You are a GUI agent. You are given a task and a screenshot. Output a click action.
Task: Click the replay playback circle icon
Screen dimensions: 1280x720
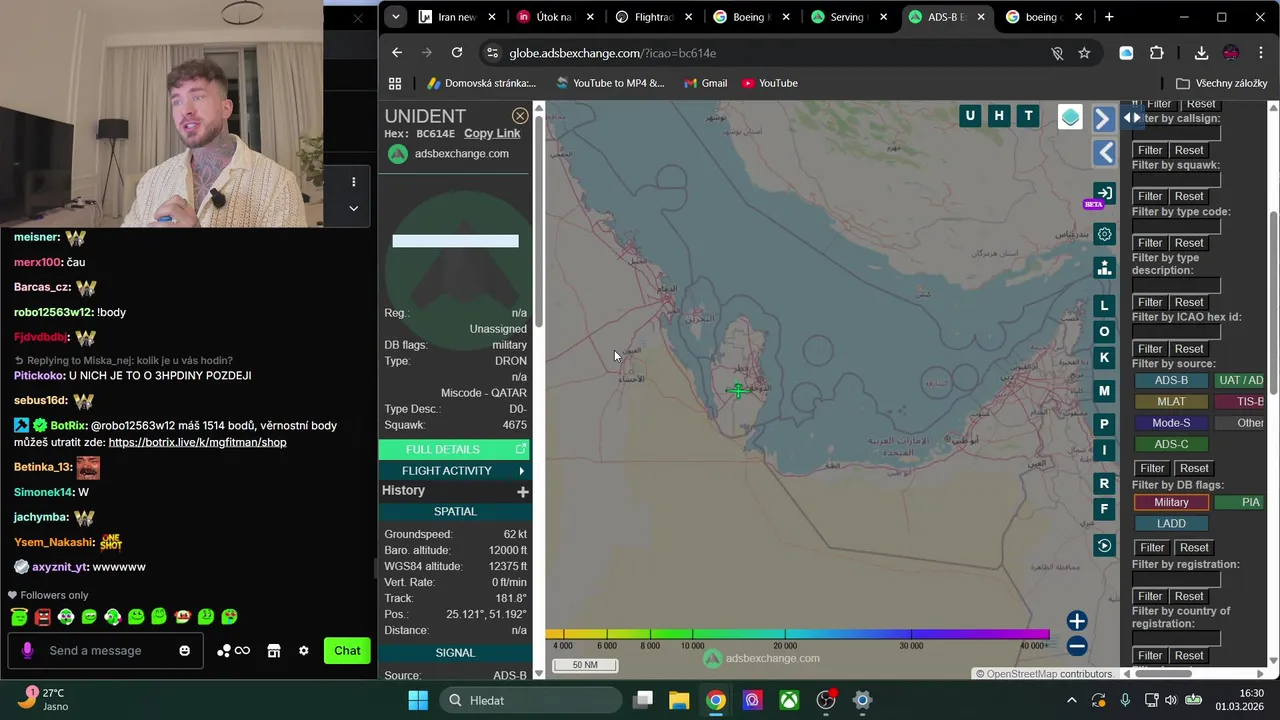1104,546
